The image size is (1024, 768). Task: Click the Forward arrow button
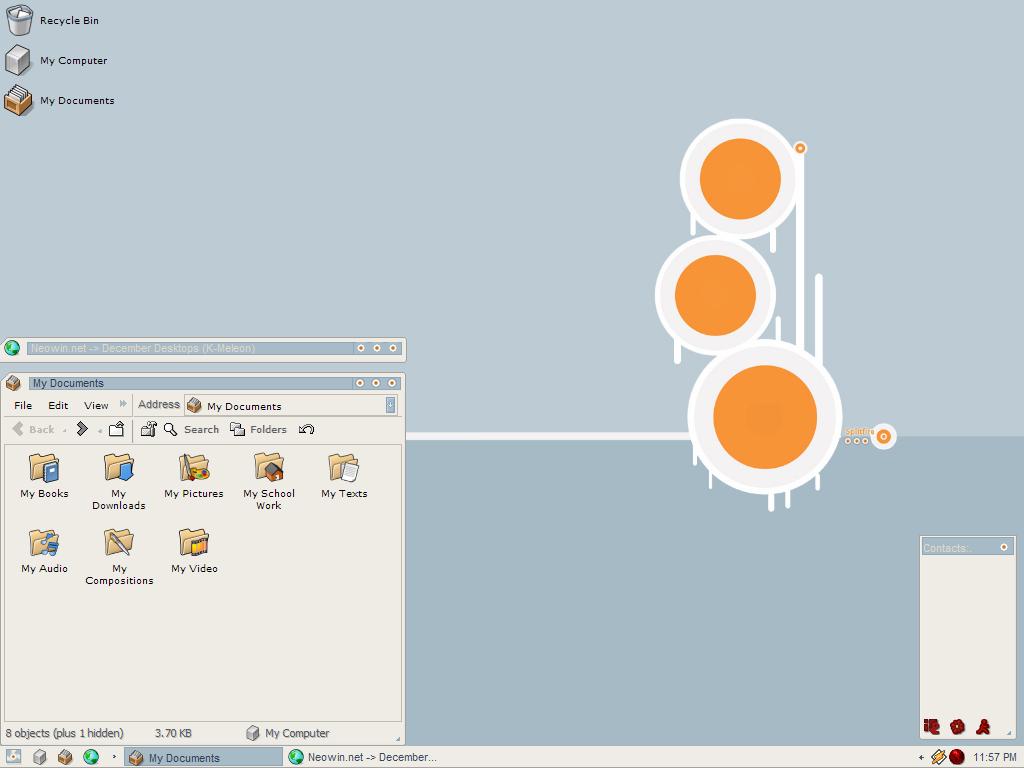click(82, 429)
